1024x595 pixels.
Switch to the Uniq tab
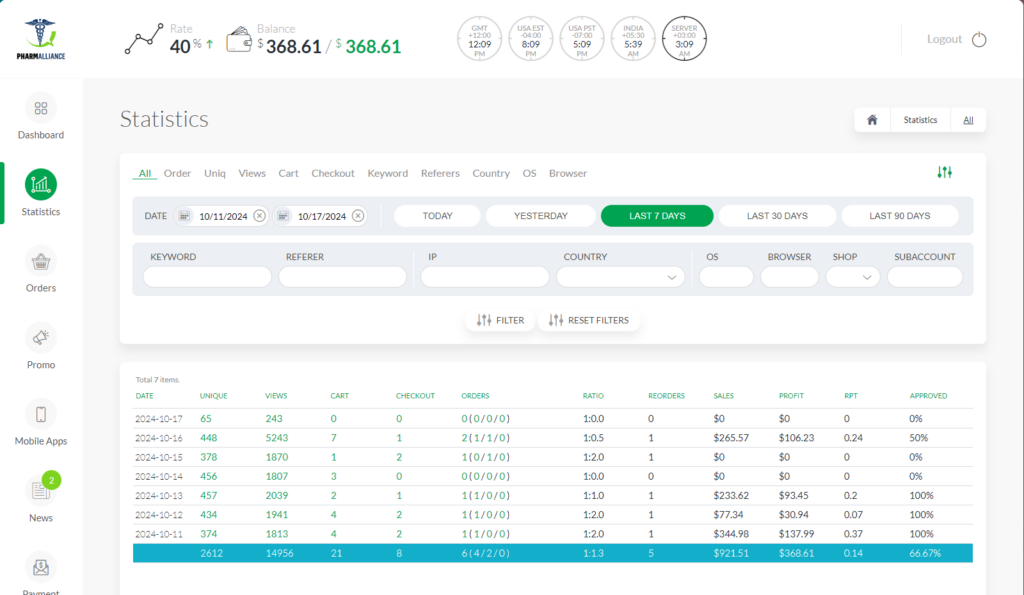215,173
